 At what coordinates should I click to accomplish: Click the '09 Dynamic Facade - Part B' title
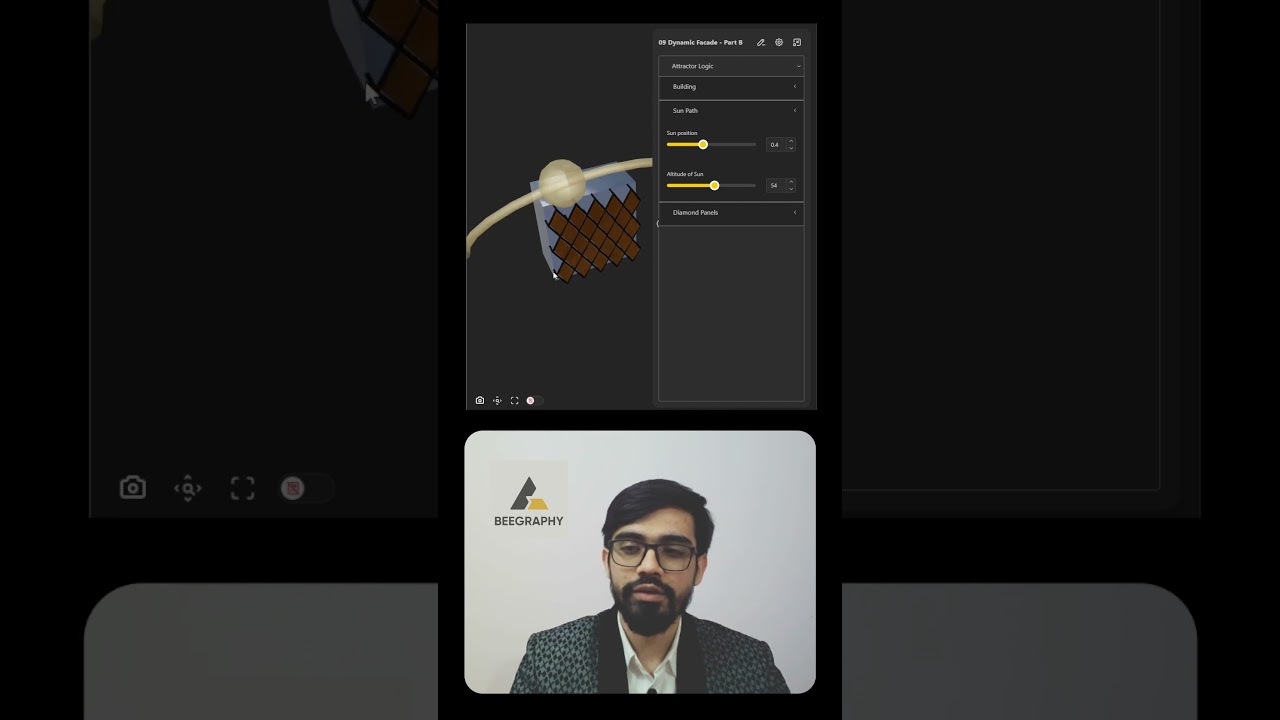pyautogui.click(x=700, y=43)
